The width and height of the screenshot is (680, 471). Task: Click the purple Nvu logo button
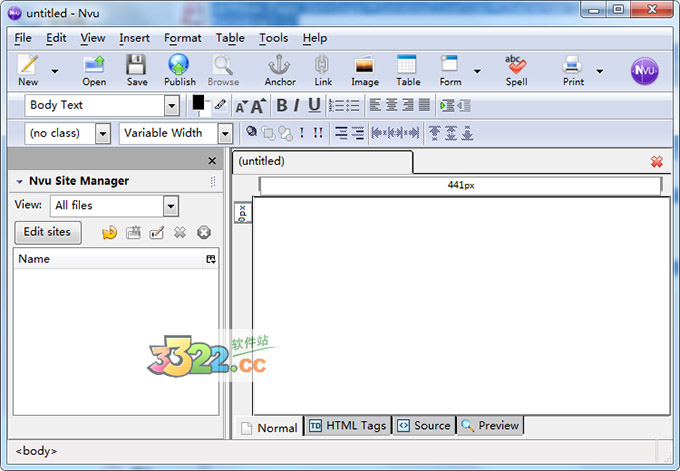[x=644, y=71]
